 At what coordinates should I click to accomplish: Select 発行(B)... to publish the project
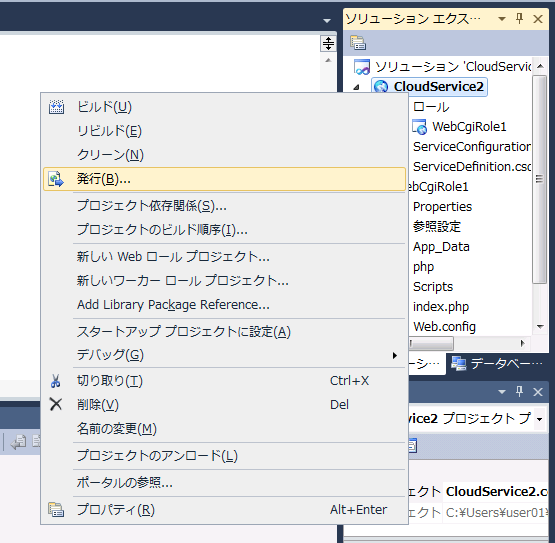(224, 179)
